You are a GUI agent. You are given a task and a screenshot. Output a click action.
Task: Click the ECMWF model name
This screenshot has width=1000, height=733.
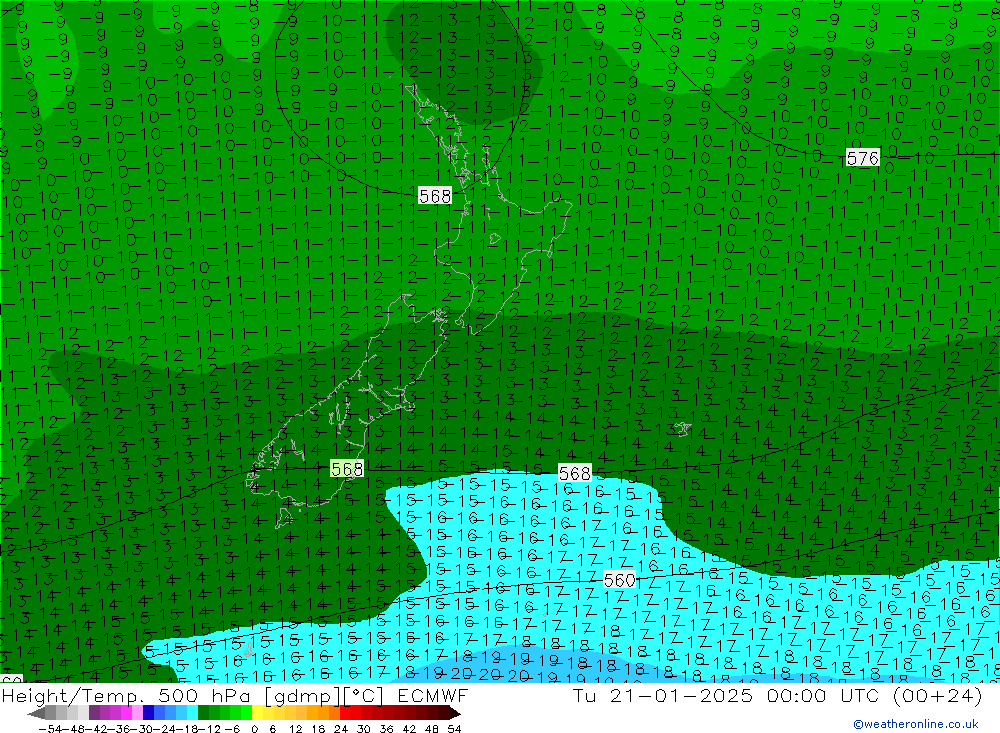point(432,695)
